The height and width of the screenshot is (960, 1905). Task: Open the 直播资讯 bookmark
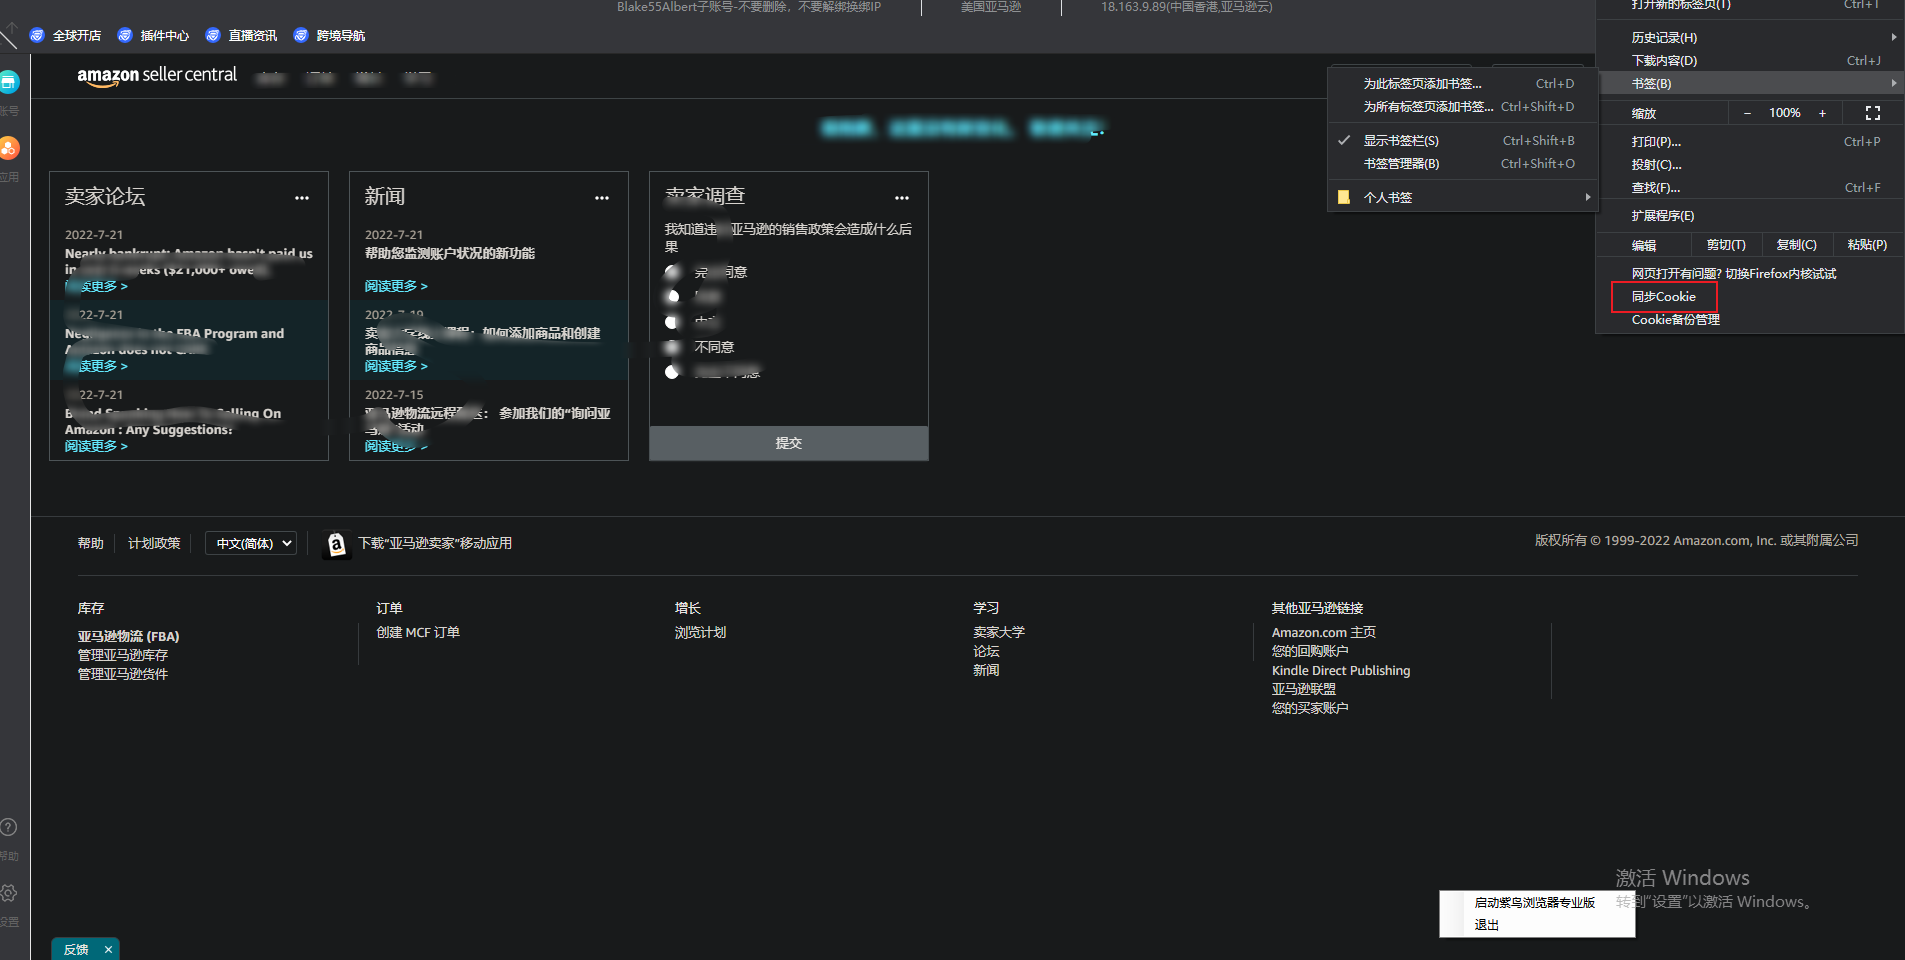click(x=242, y=35)
